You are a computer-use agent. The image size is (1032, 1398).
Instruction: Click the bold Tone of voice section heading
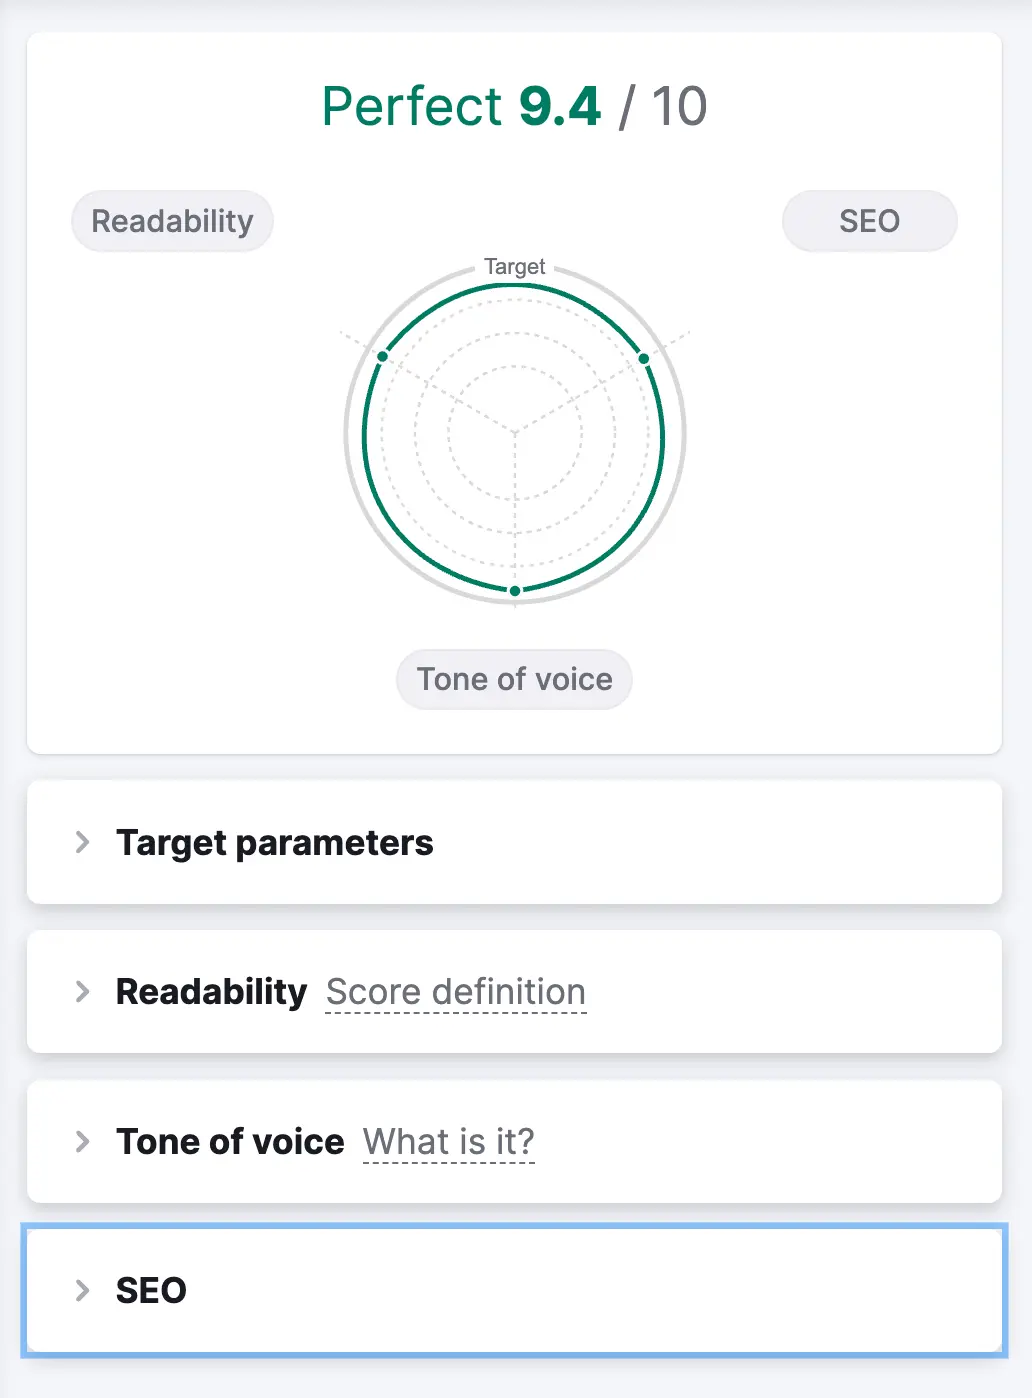230,1141
